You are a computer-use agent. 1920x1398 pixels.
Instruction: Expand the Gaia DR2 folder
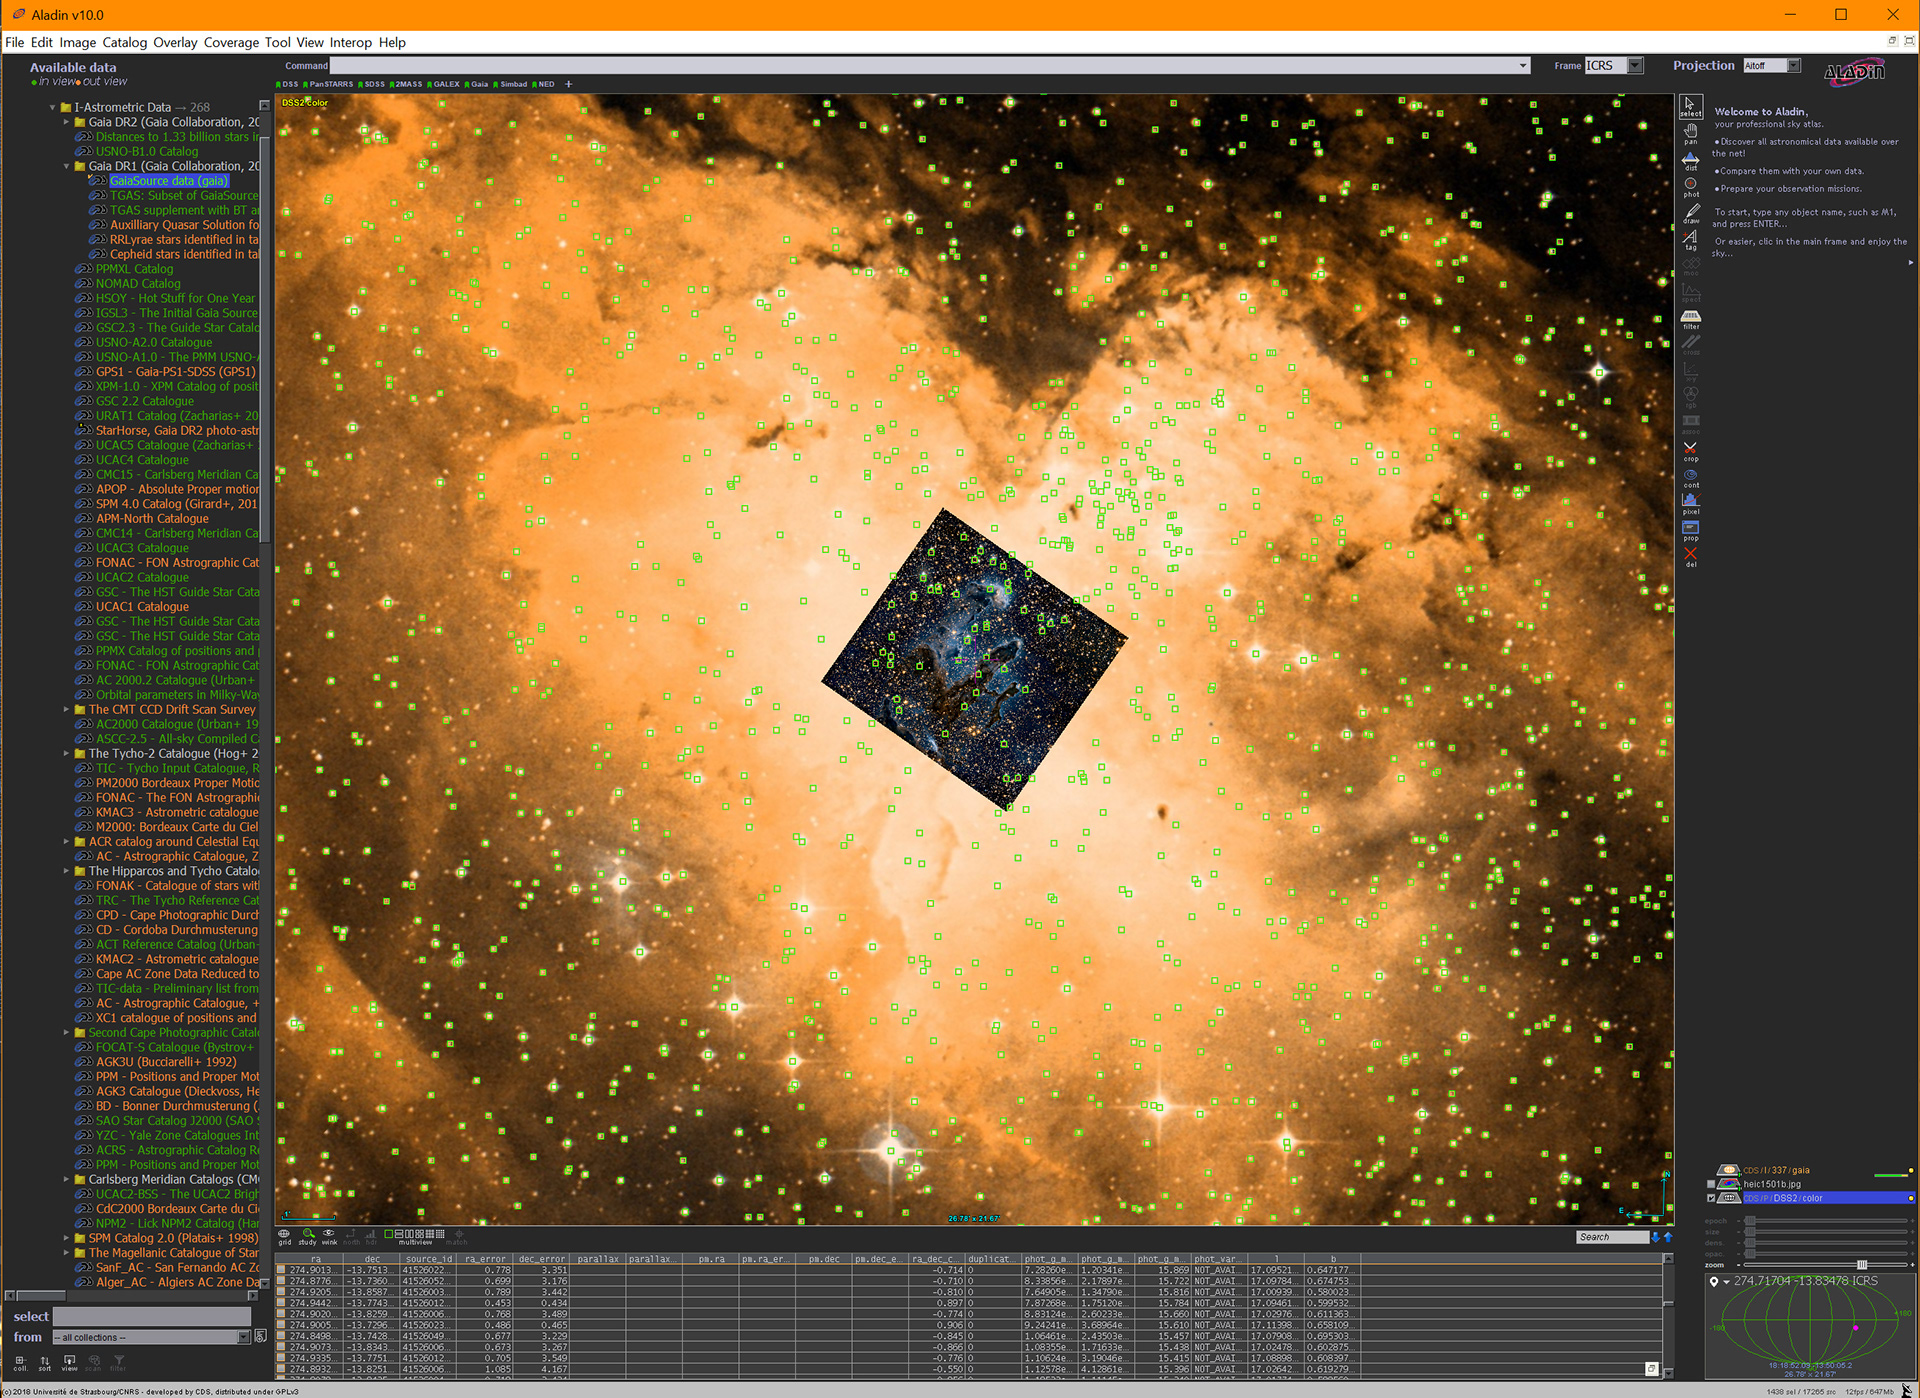click(x=67, y=122)
